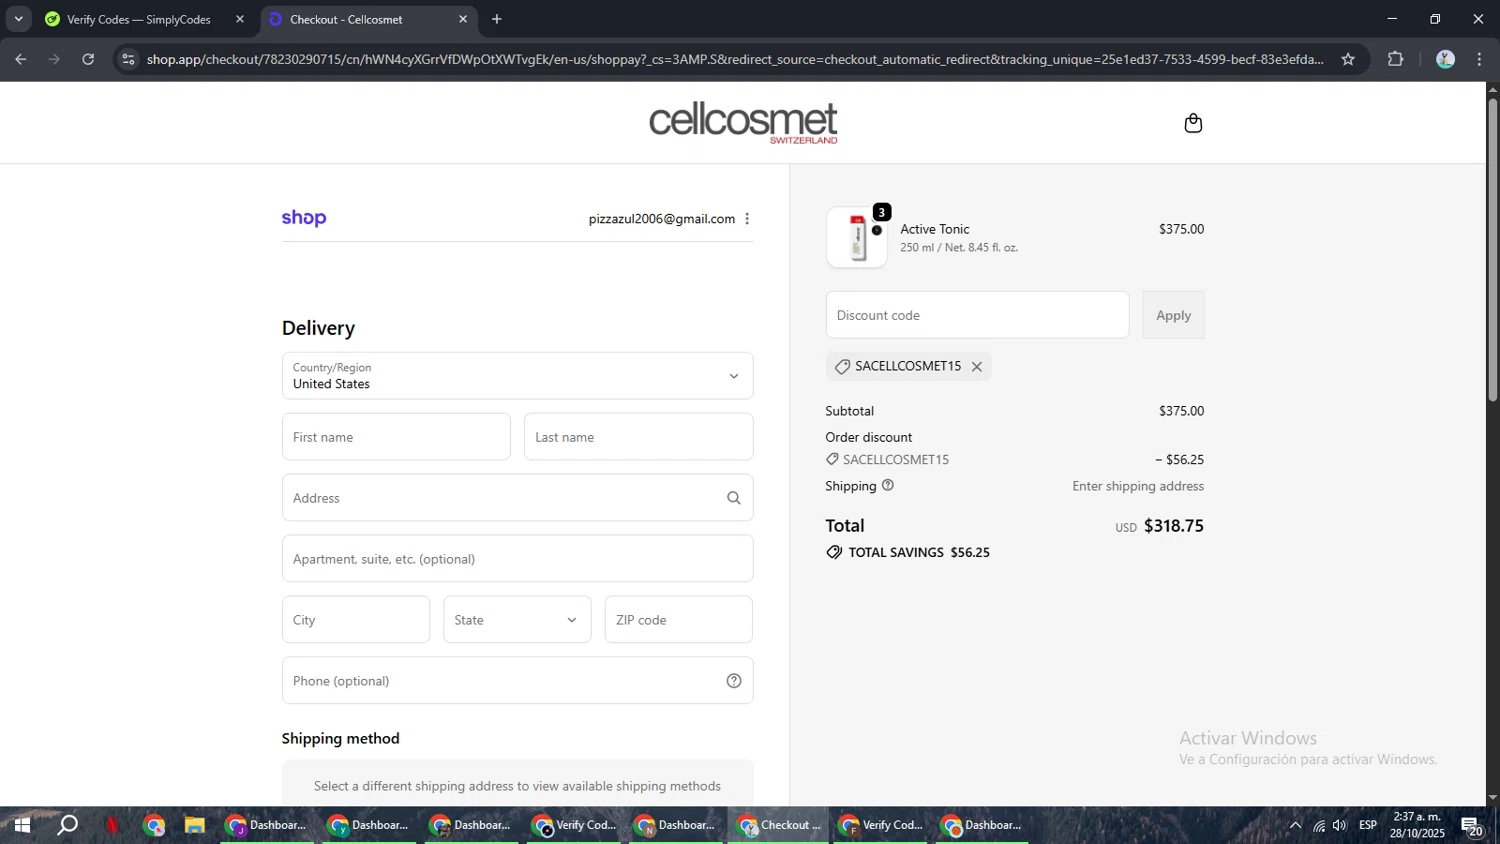1500x844 pixels.
Task: Click the Apply discount button
Action: [x=1173, y=315]
